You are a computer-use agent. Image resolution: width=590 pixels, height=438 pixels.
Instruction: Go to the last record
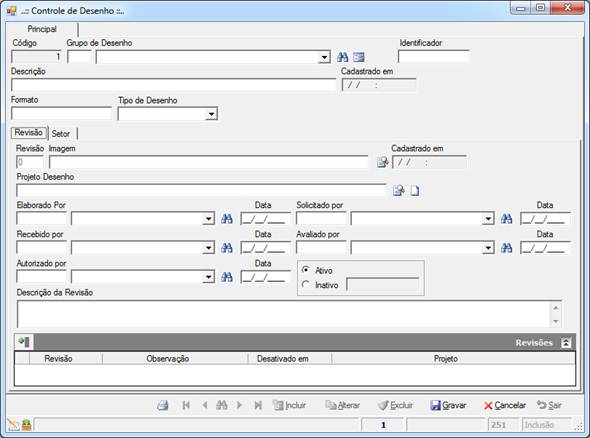[x=258, y=405]
